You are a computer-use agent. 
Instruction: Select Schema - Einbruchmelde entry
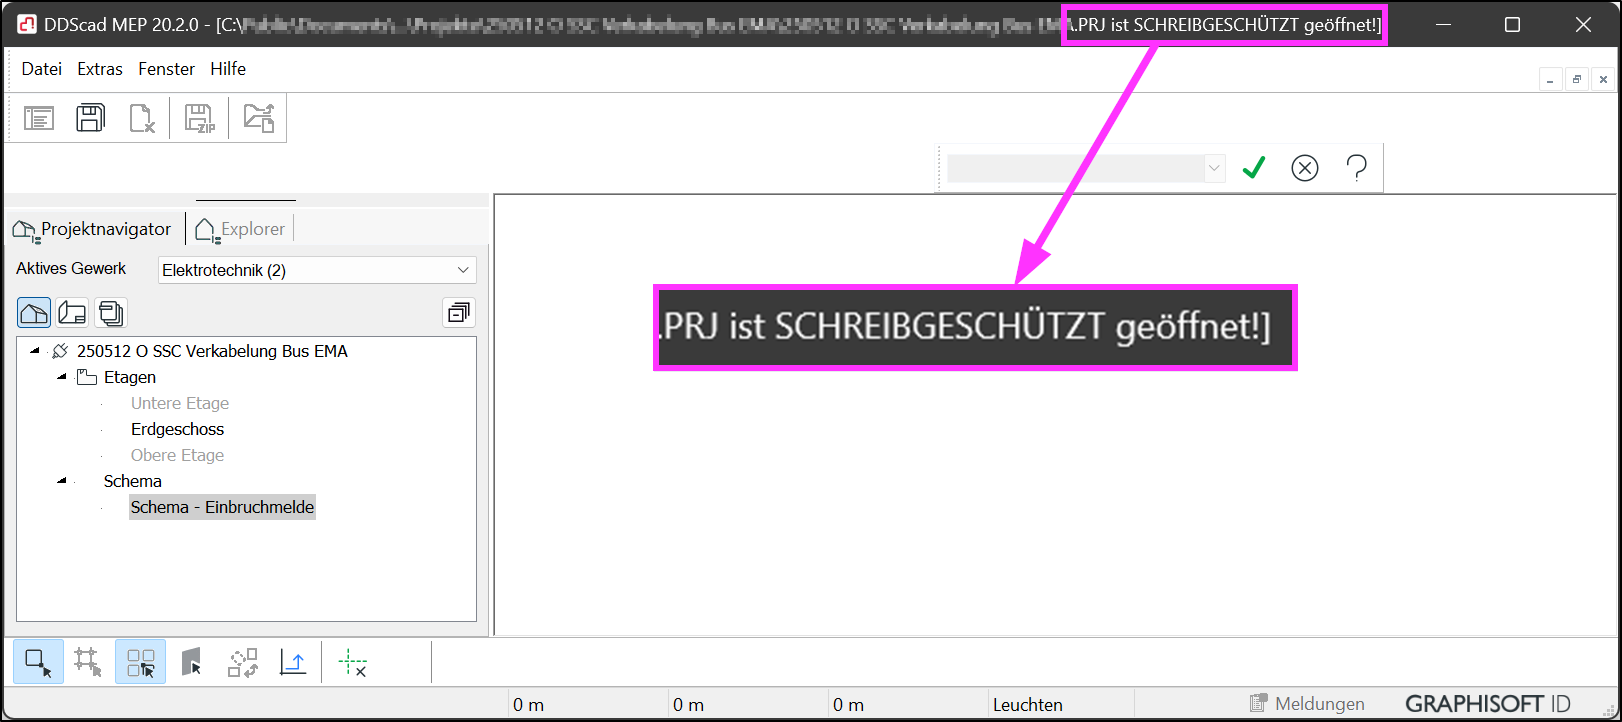222,507
